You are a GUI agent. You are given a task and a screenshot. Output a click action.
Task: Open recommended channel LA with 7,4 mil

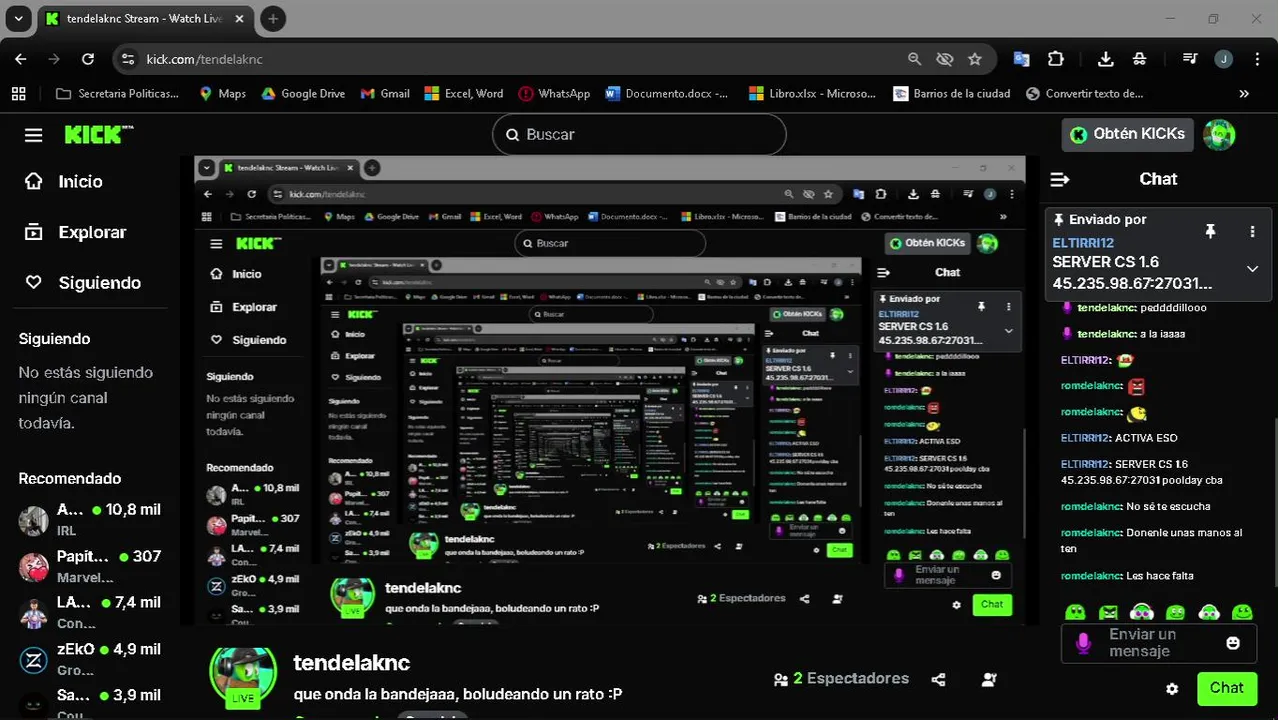pyautogui.click(x=90, y=613)
